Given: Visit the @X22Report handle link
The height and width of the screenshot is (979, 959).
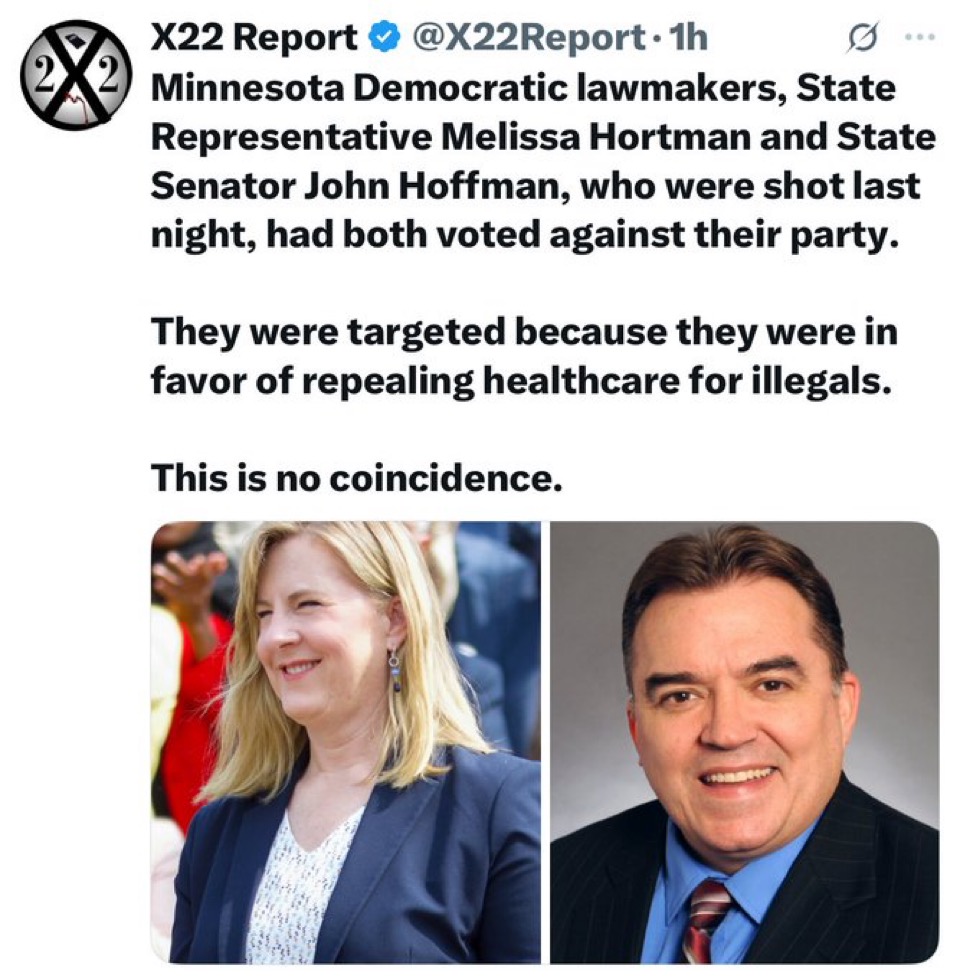Looking at the screenshot, I should 529,37.
